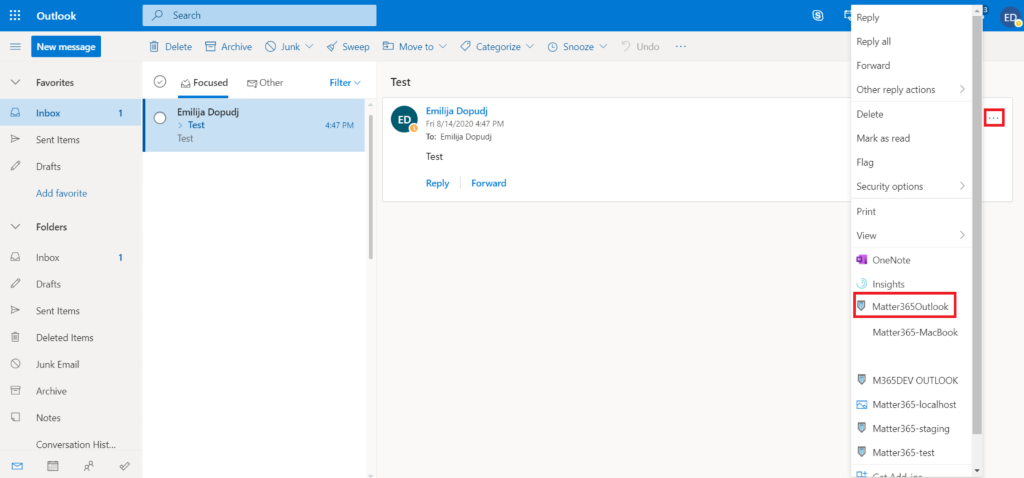1024x478 pixels.
Task: Click the Undo toolbar button
Action: click(640, 46)
